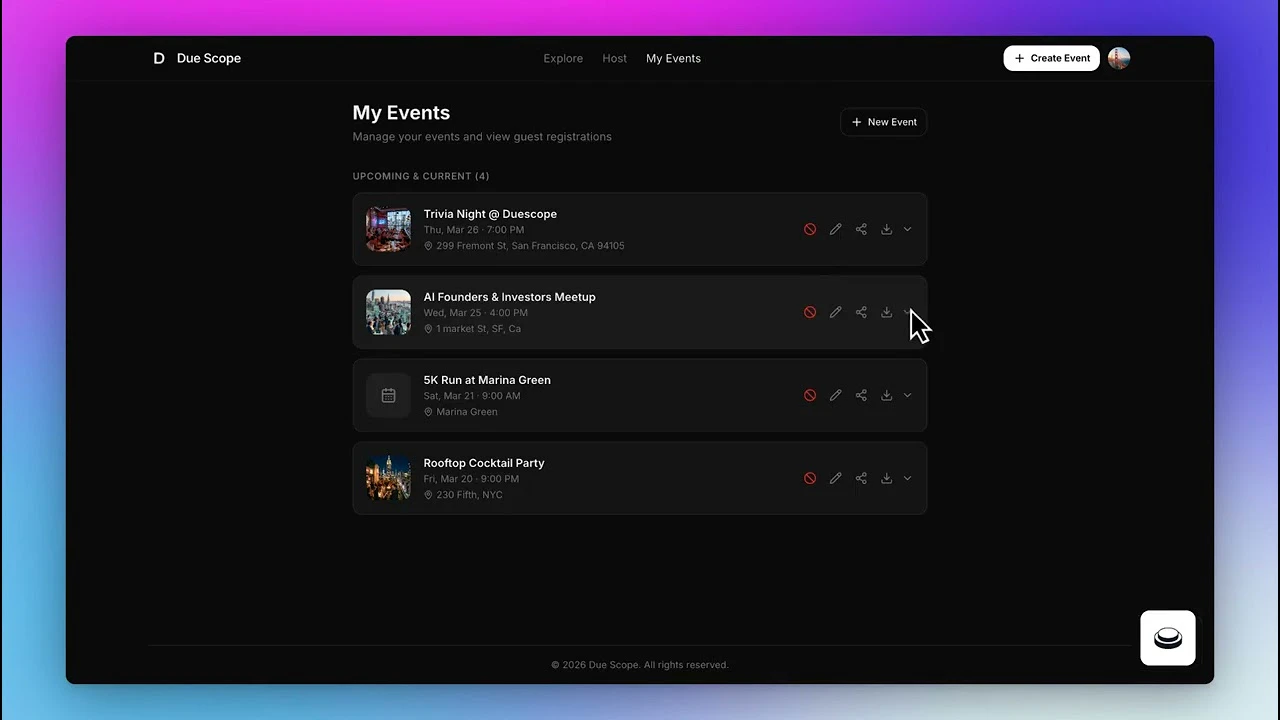Open the AI Founders Meetup thumbnail
This screenshot has height=720, width=1280.
point(388,312)
